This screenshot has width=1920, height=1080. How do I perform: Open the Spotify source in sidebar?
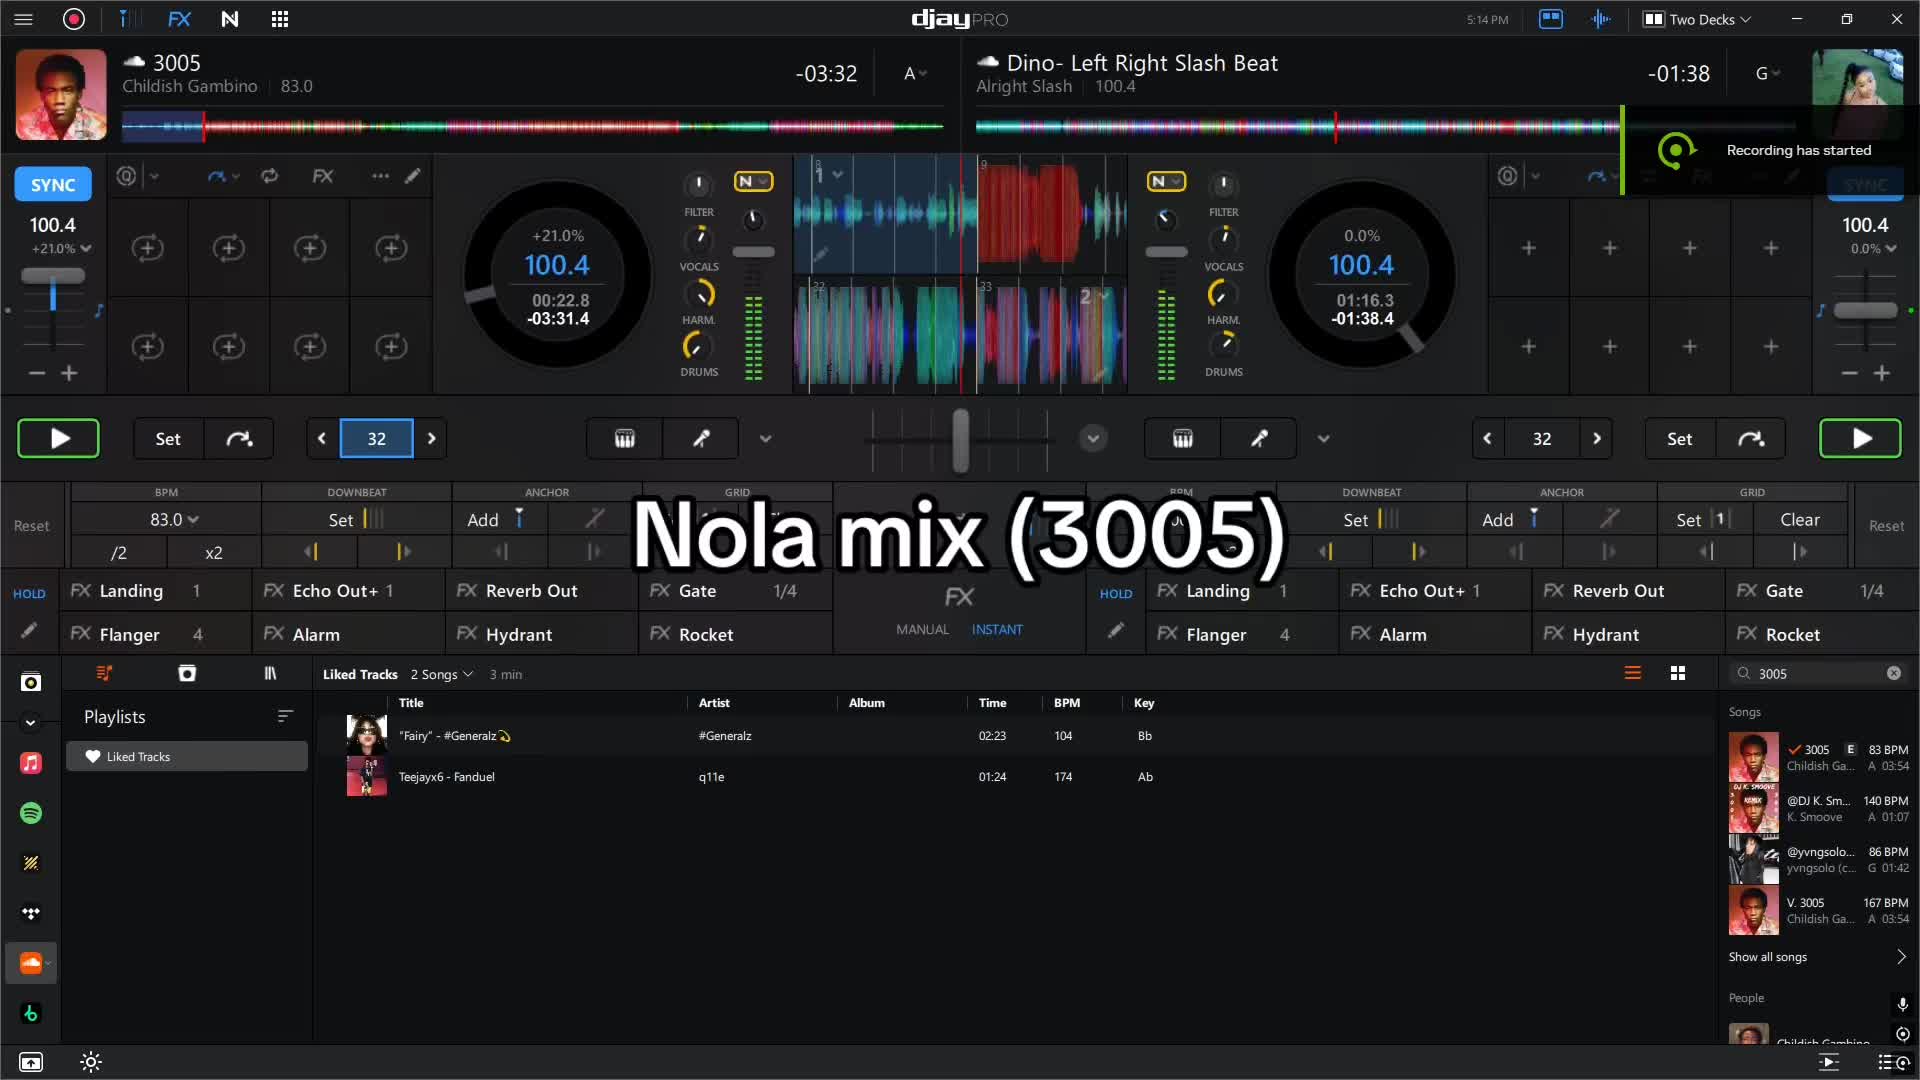click(31, 814)
